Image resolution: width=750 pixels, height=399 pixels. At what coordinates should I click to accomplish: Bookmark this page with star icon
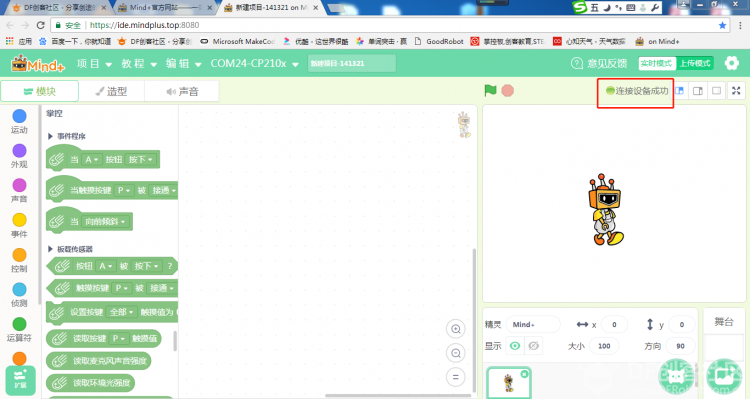click(722, 25)
